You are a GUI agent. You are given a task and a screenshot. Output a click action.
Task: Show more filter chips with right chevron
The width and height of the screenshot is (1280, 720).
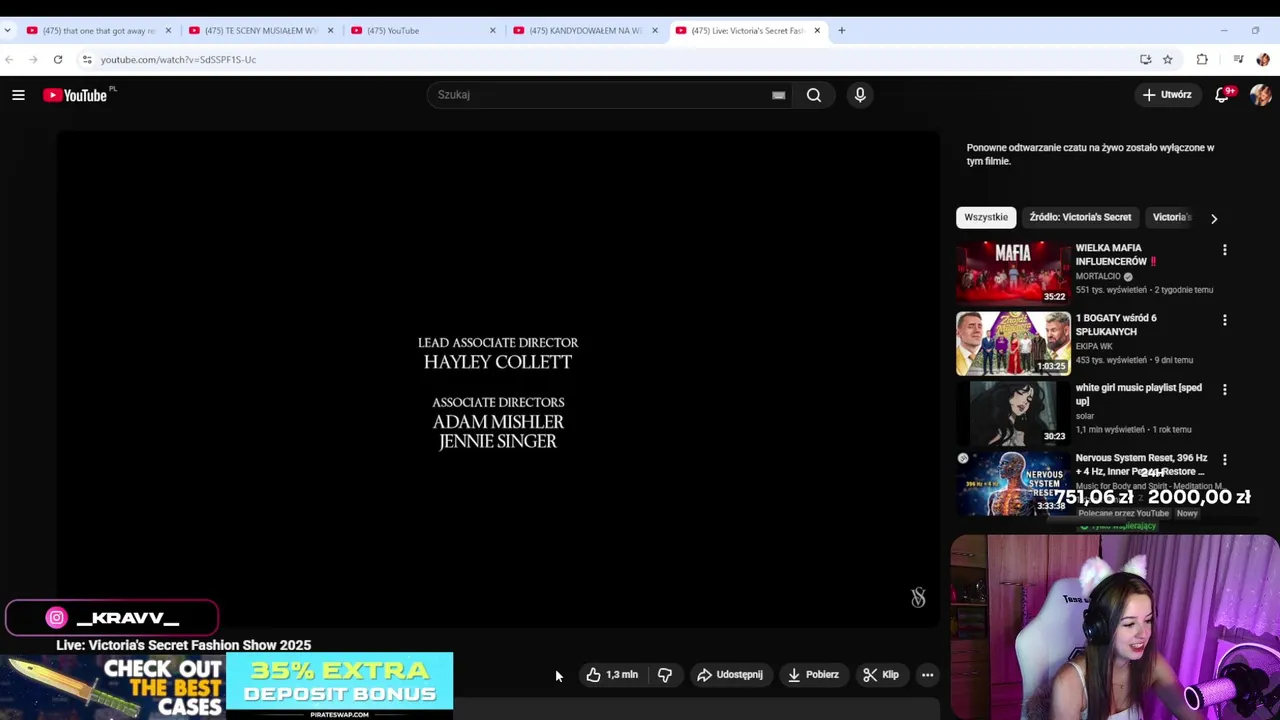pos(1214,218)
